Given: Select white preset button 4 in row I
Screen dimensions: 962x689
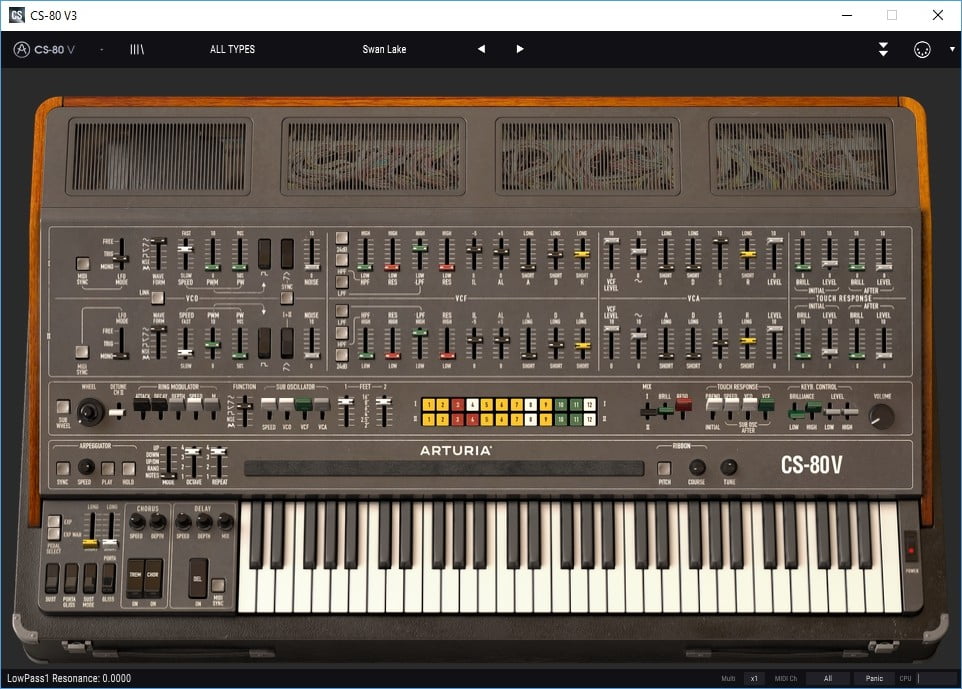Looking at the screenshot, I should point(472,405).
